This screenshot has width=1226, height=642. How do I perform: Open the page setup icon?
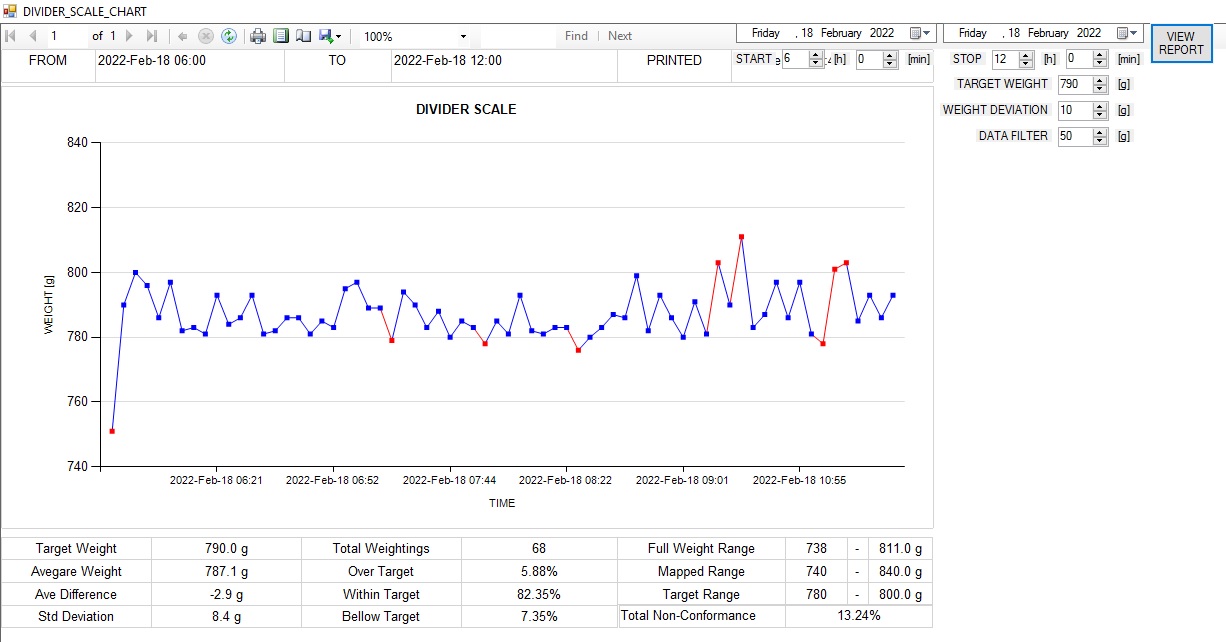point(303,36)
